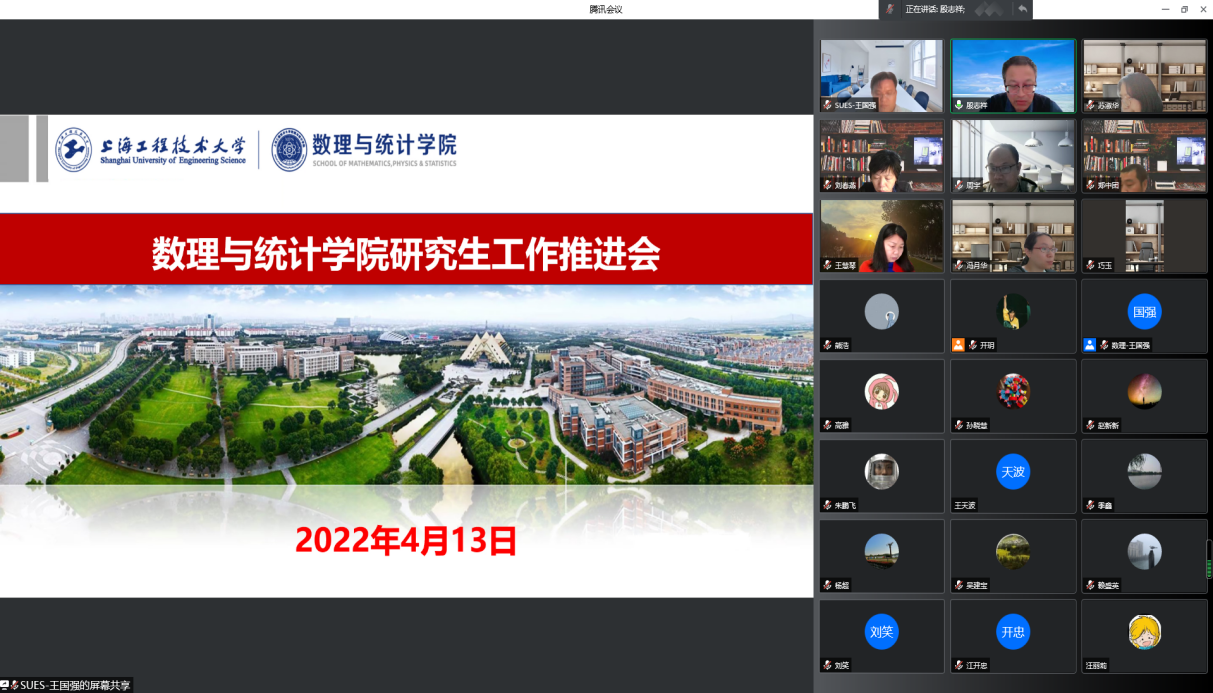
Task: Click the muted mic icon in top speaker bar
Action: pos(891,9)
